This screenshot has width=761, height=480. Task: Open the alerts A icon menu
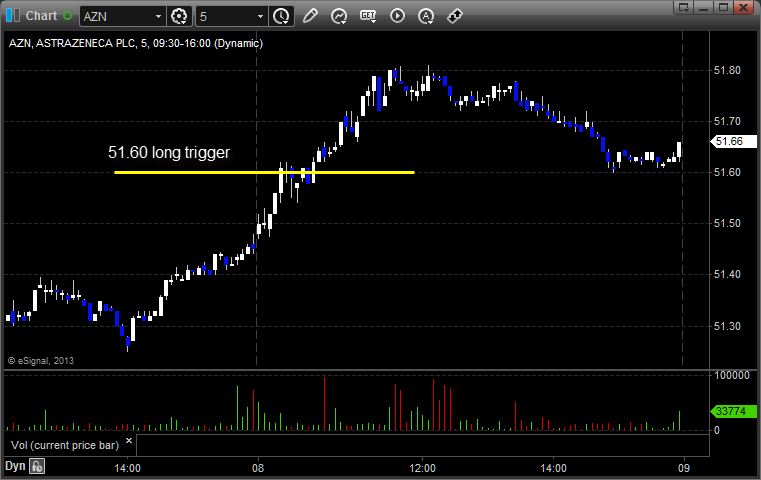coord(426,16)
